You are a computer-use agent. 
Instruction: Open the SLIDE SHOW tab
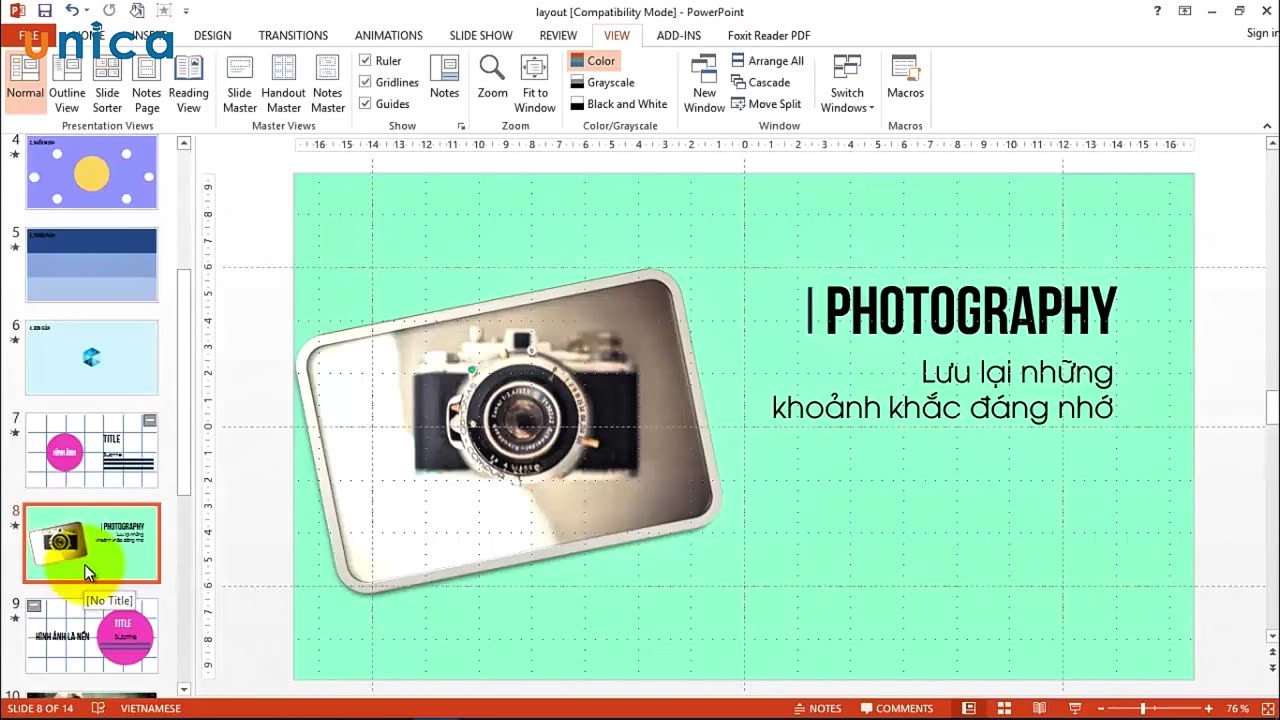pos(481,35)
